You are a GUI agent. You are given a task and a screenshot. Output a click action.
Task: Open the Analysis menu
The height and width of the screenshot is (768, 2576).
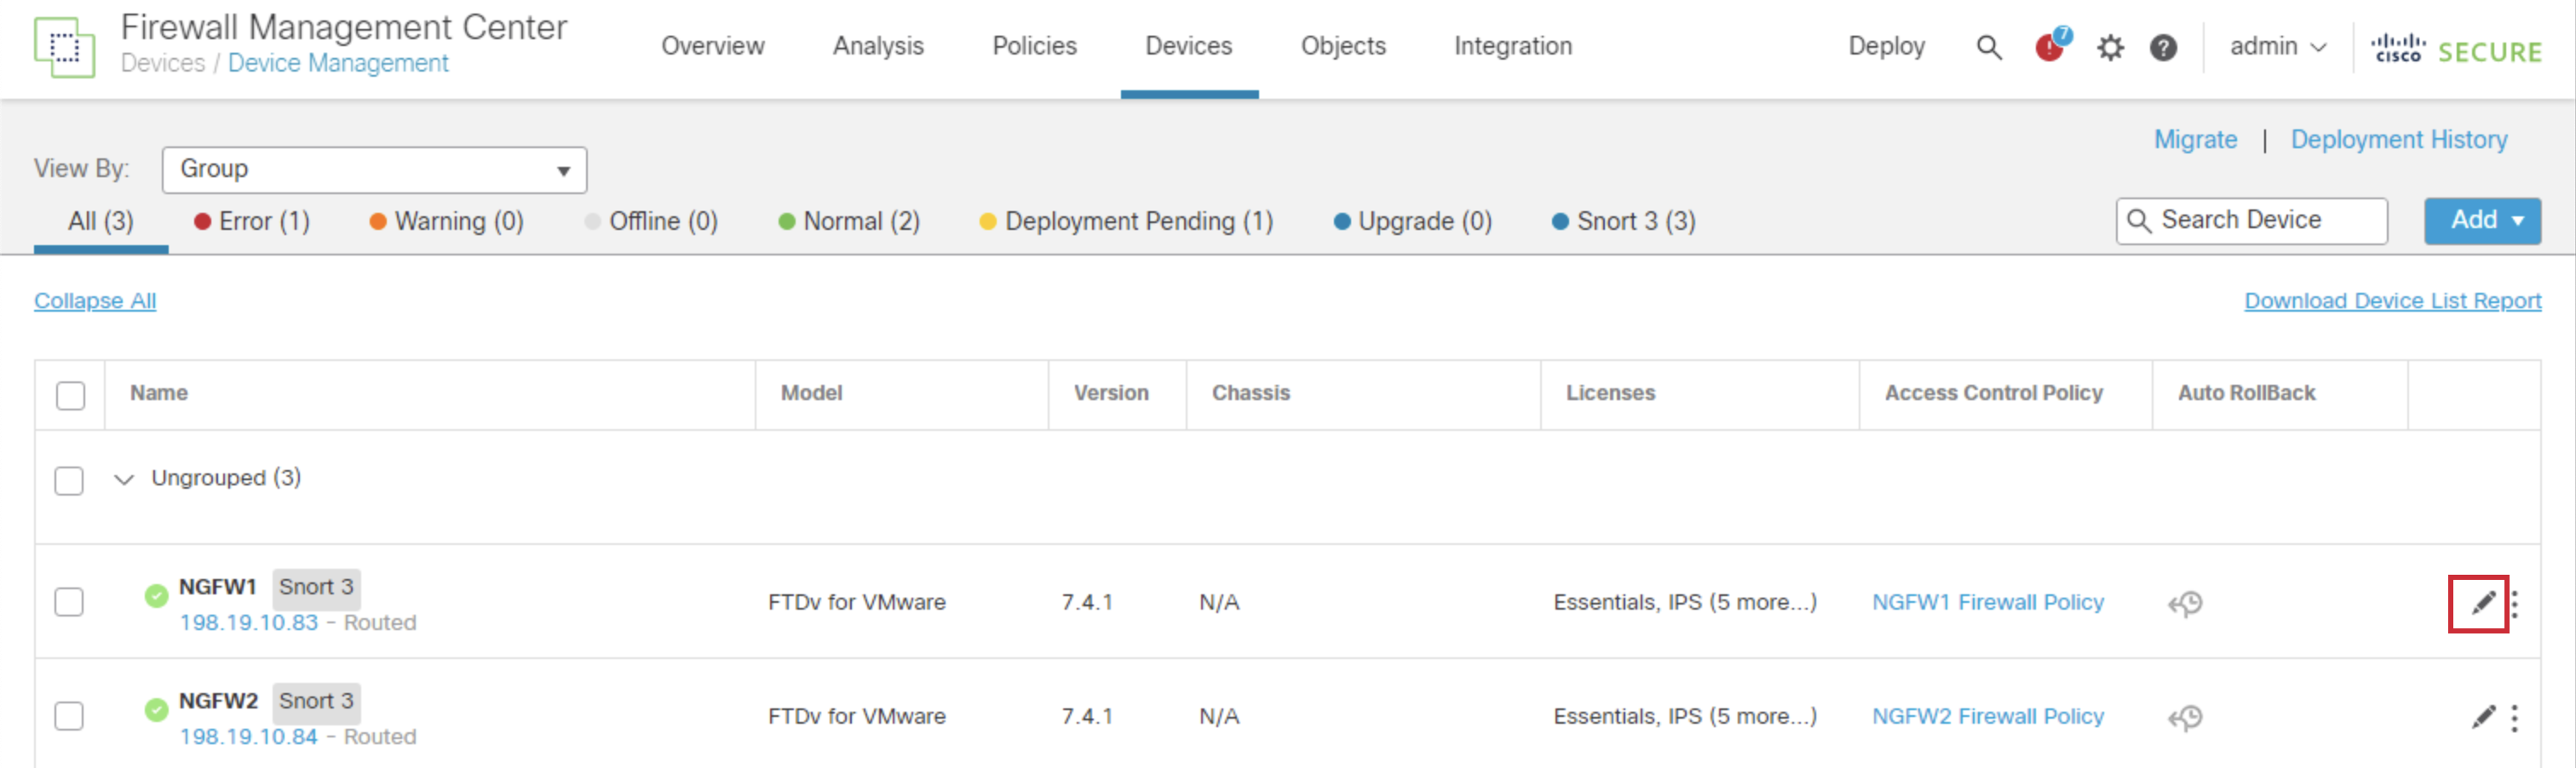coord(878,46)
